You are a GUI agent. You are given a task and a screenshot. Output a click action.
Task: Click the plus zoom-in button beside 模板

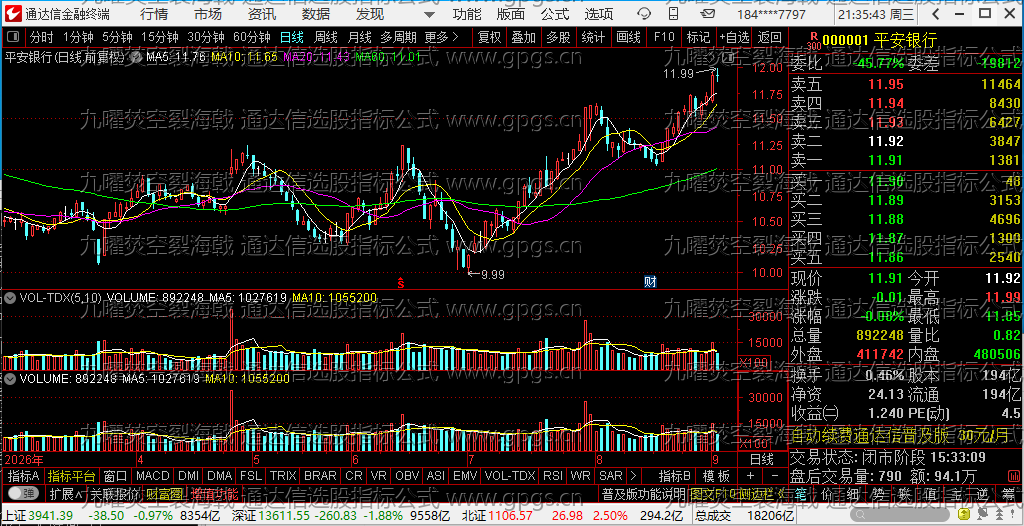click(750, 475)
